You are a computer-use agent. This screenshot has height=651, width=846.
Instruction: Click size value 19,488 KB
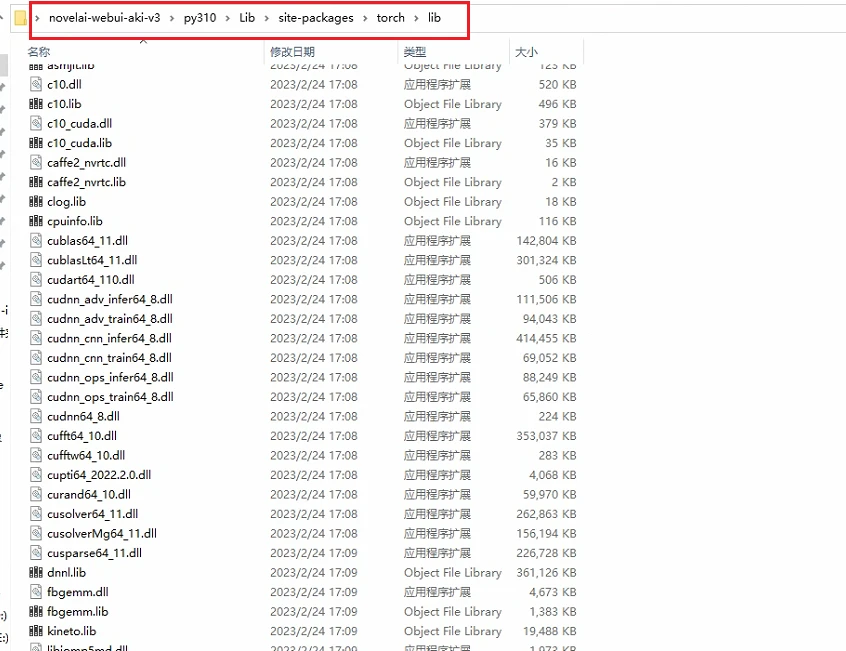(549, 631)
